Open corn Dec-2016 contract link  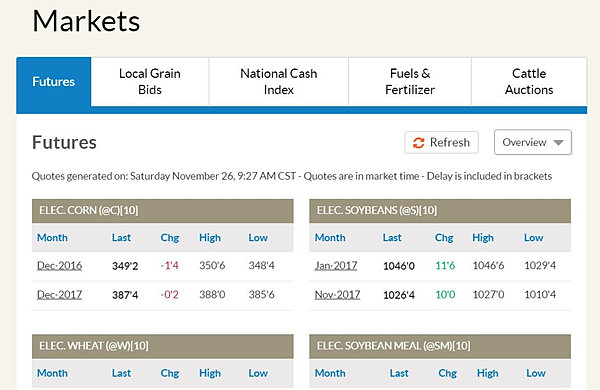click(59, 266)
